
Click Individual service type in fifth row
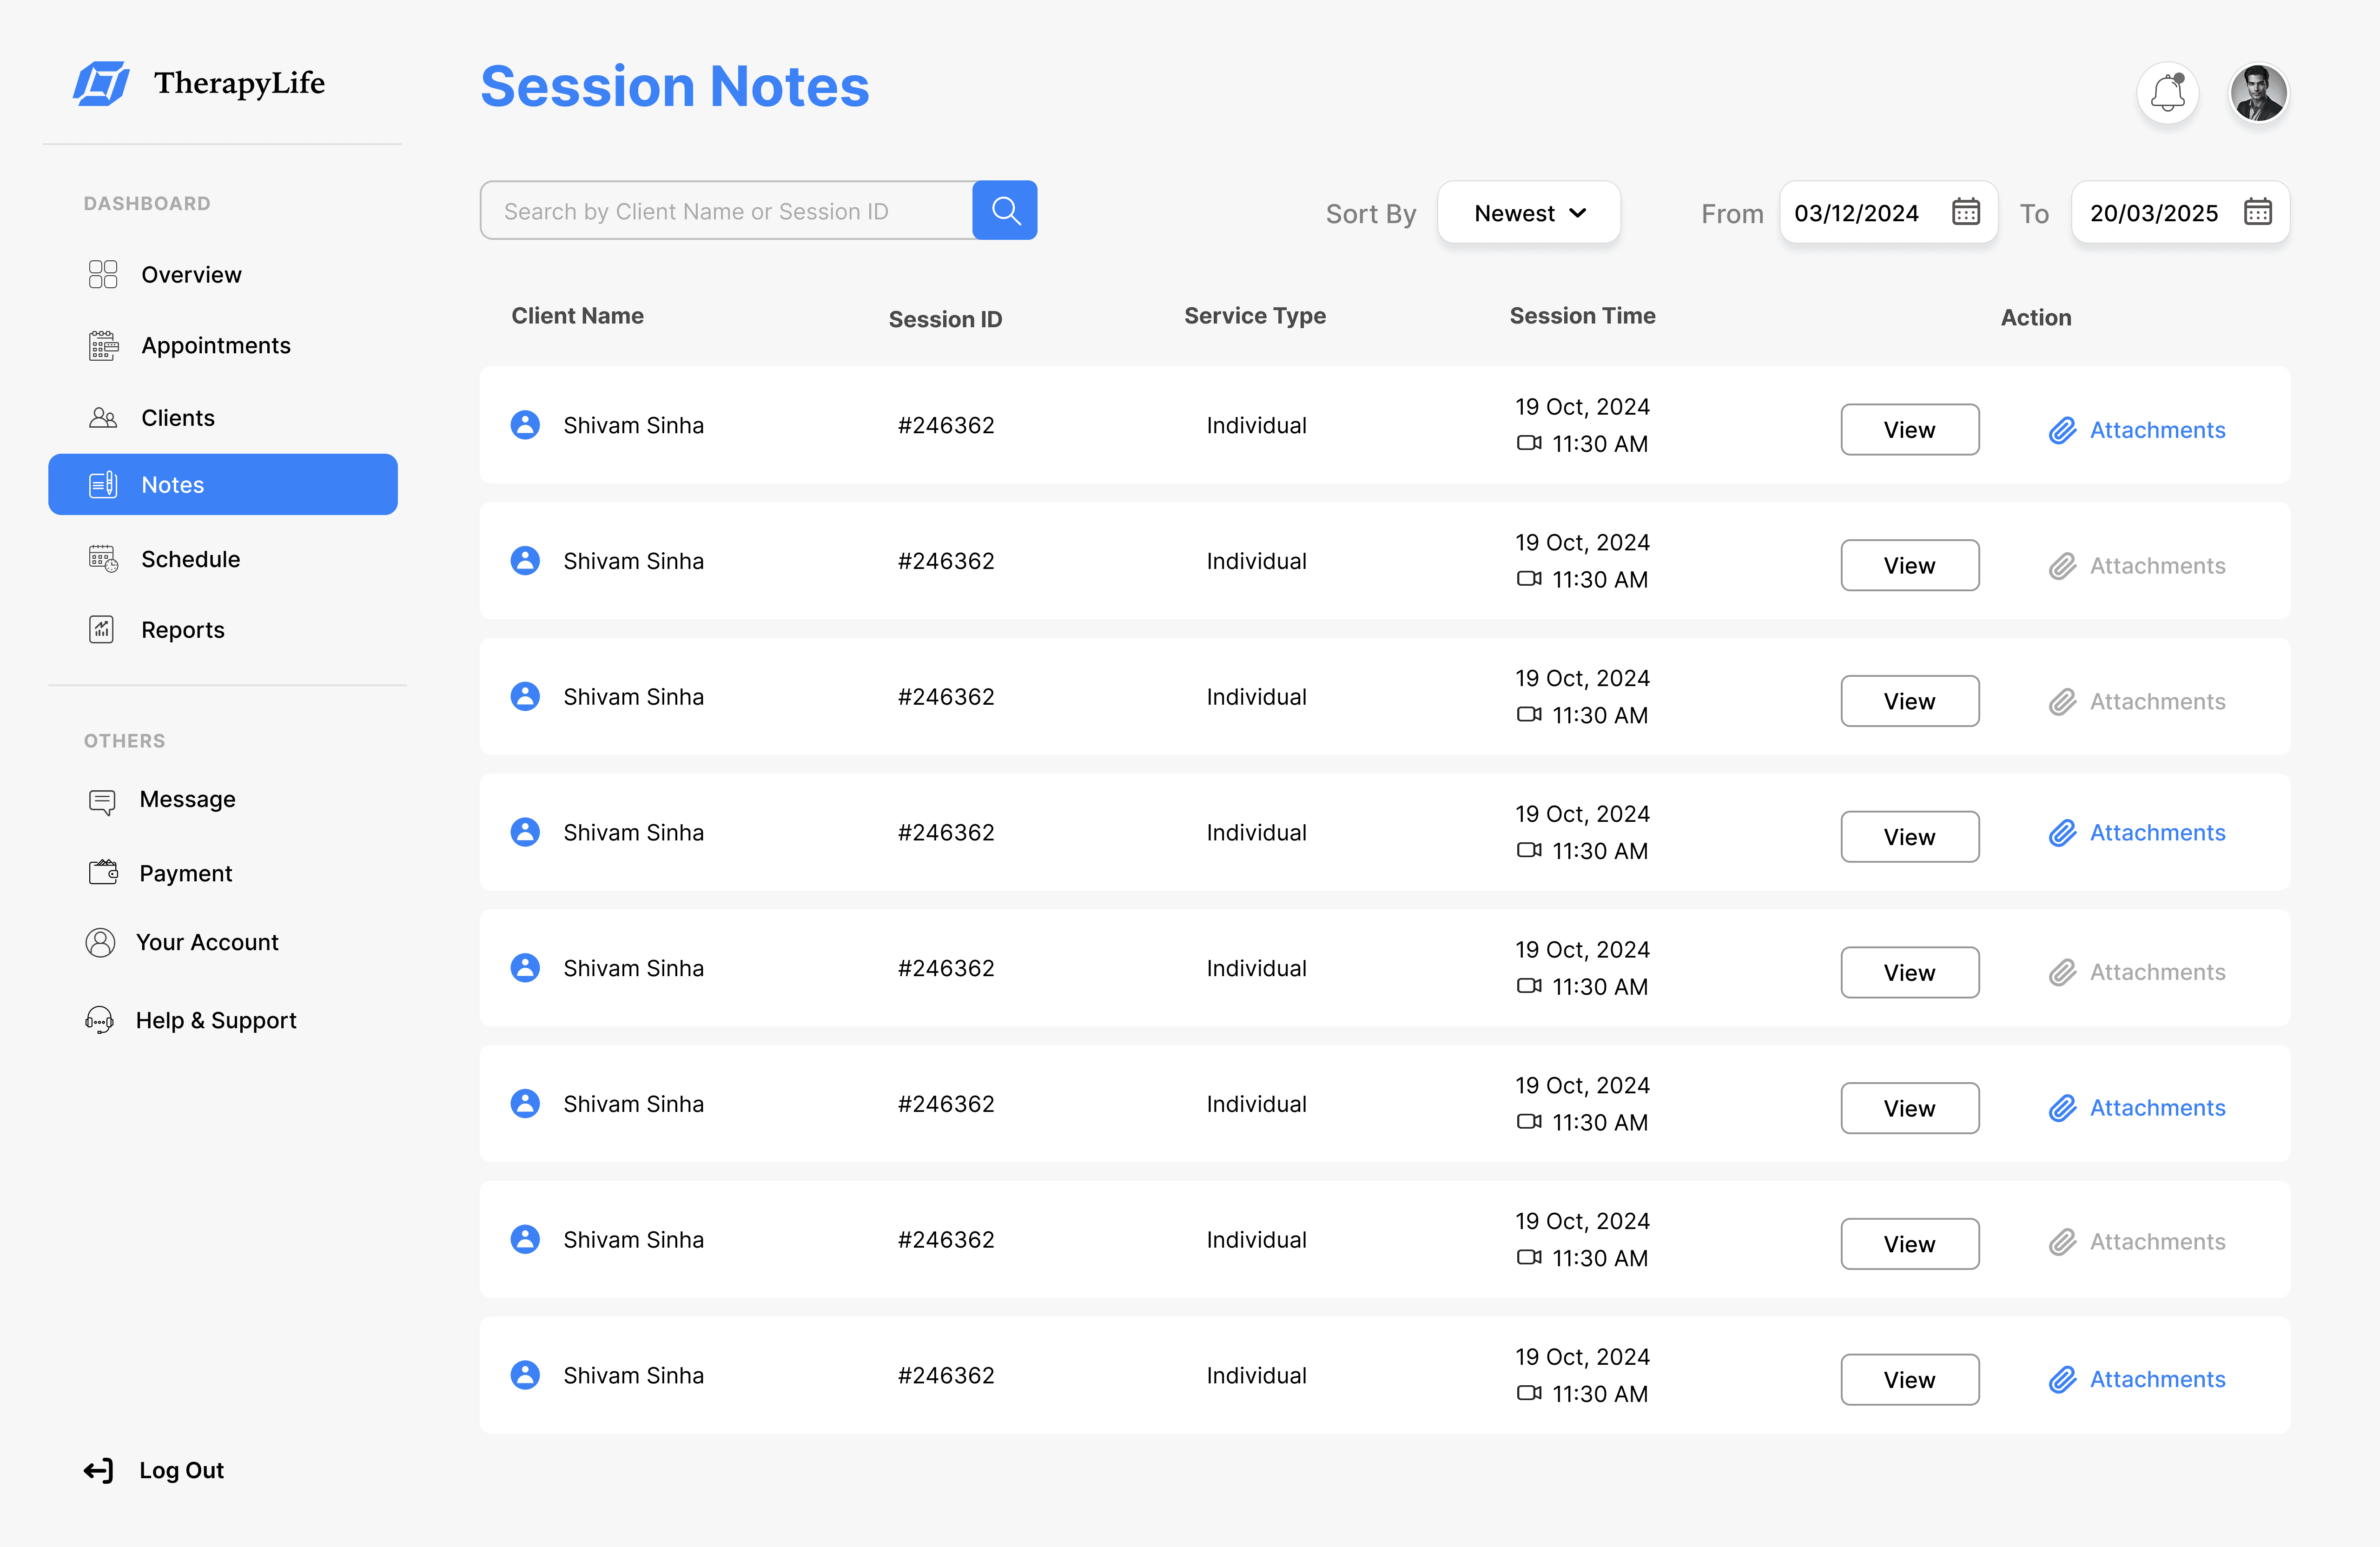[1256, 968]
